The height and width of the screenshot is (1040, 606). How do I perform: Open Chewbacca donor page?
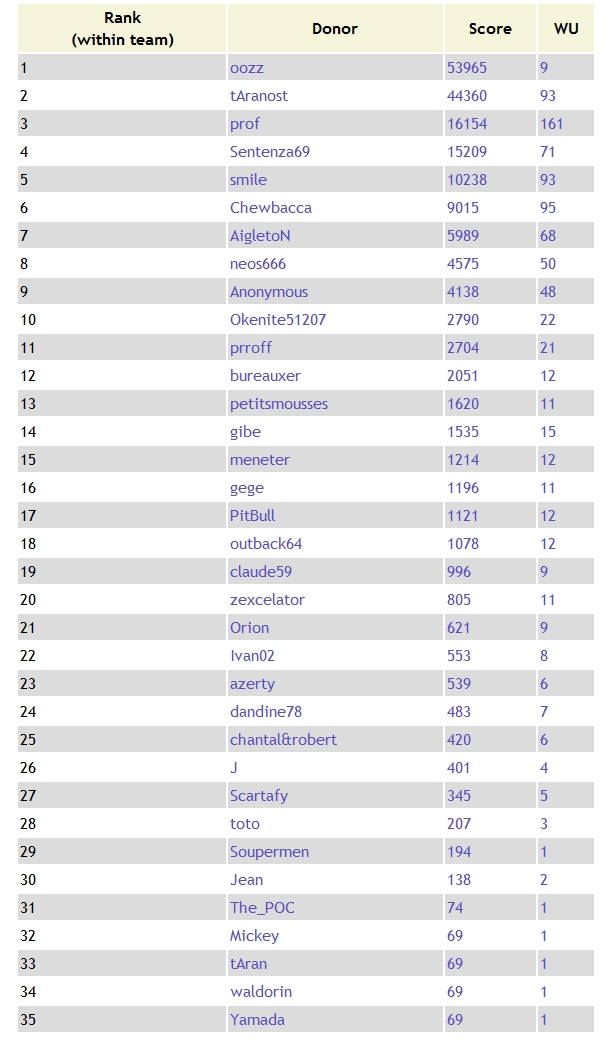pyautogui.click(x=271, y=208)
